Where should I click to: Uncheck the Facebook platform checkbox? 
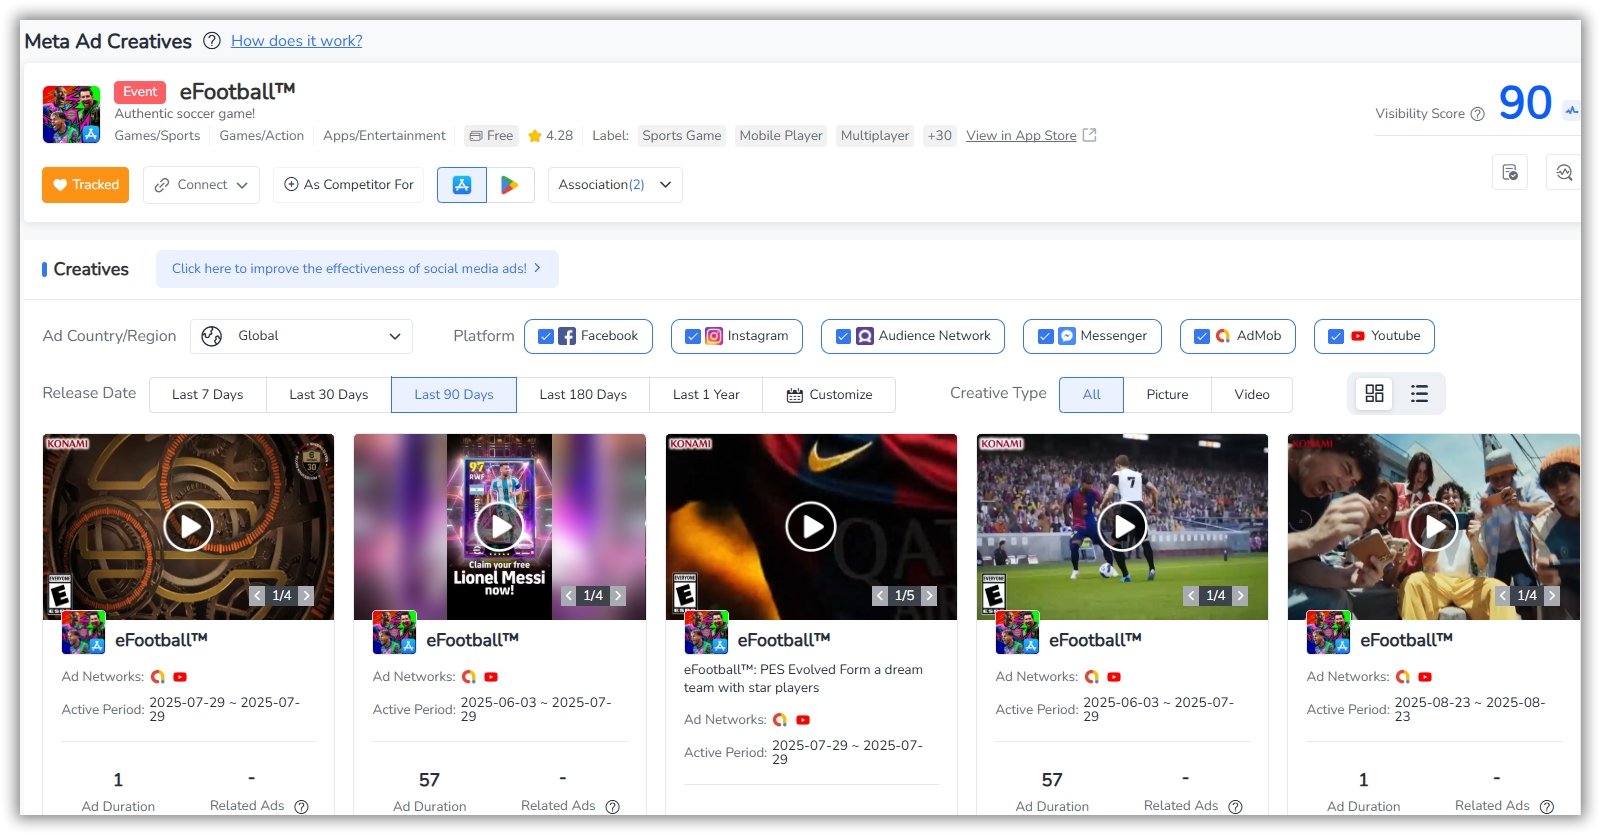(x=546, y=337)
